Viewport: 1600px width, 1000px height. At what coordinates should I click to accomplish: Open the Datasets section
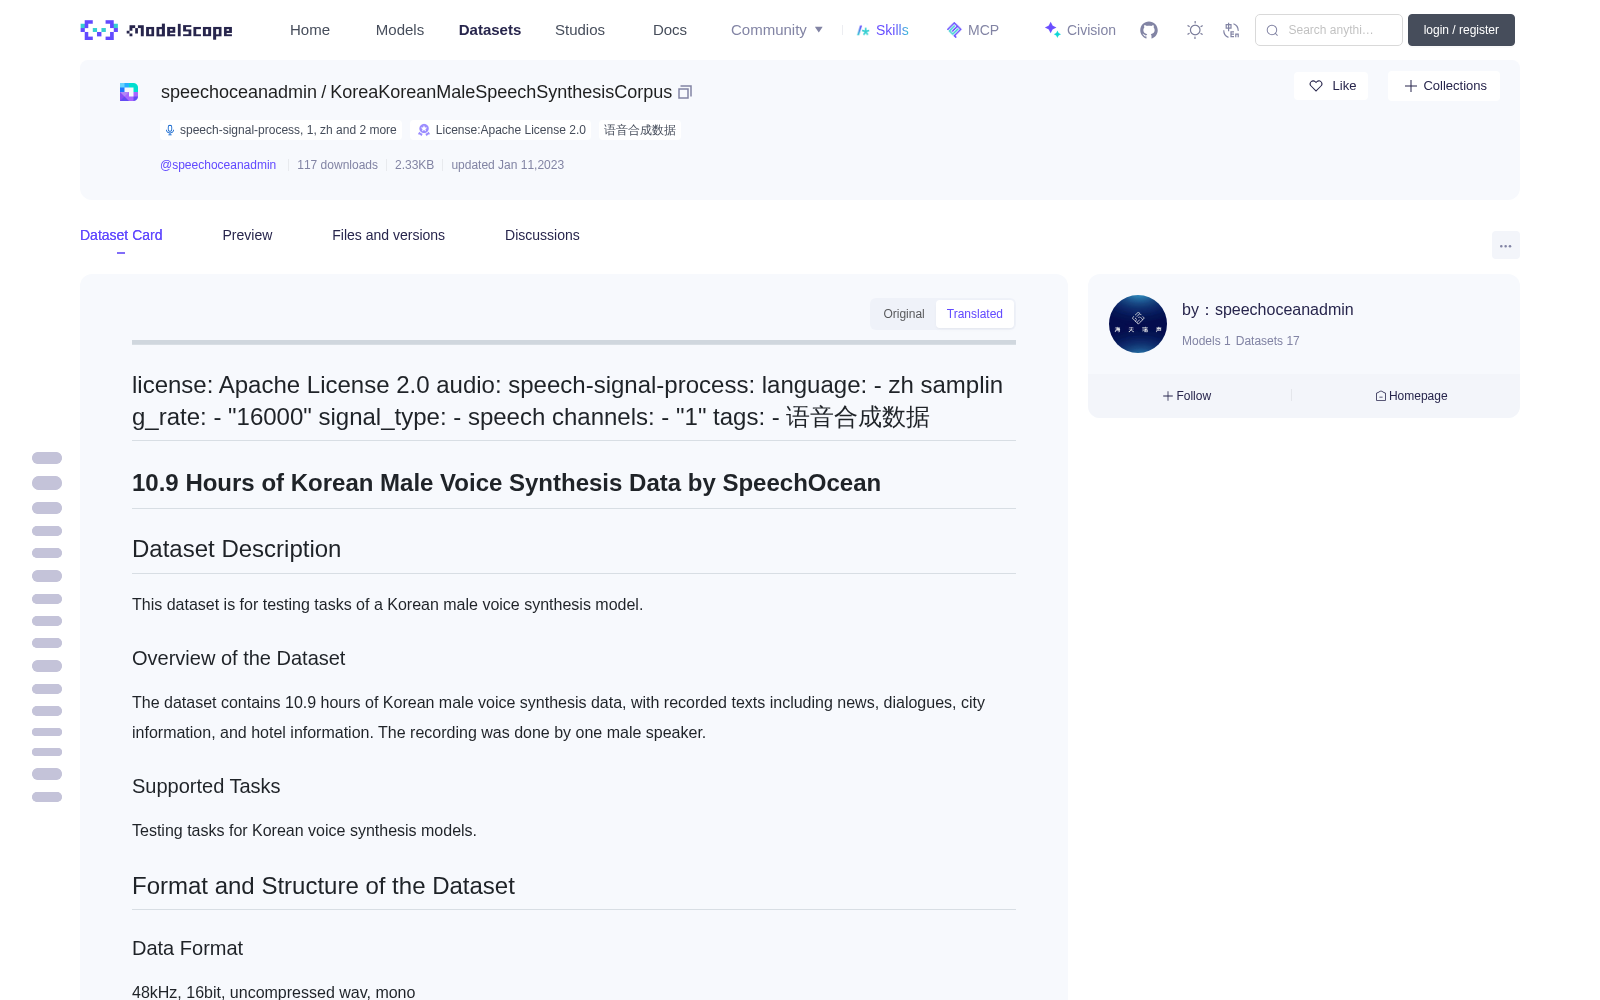click(x=490, y=30)
